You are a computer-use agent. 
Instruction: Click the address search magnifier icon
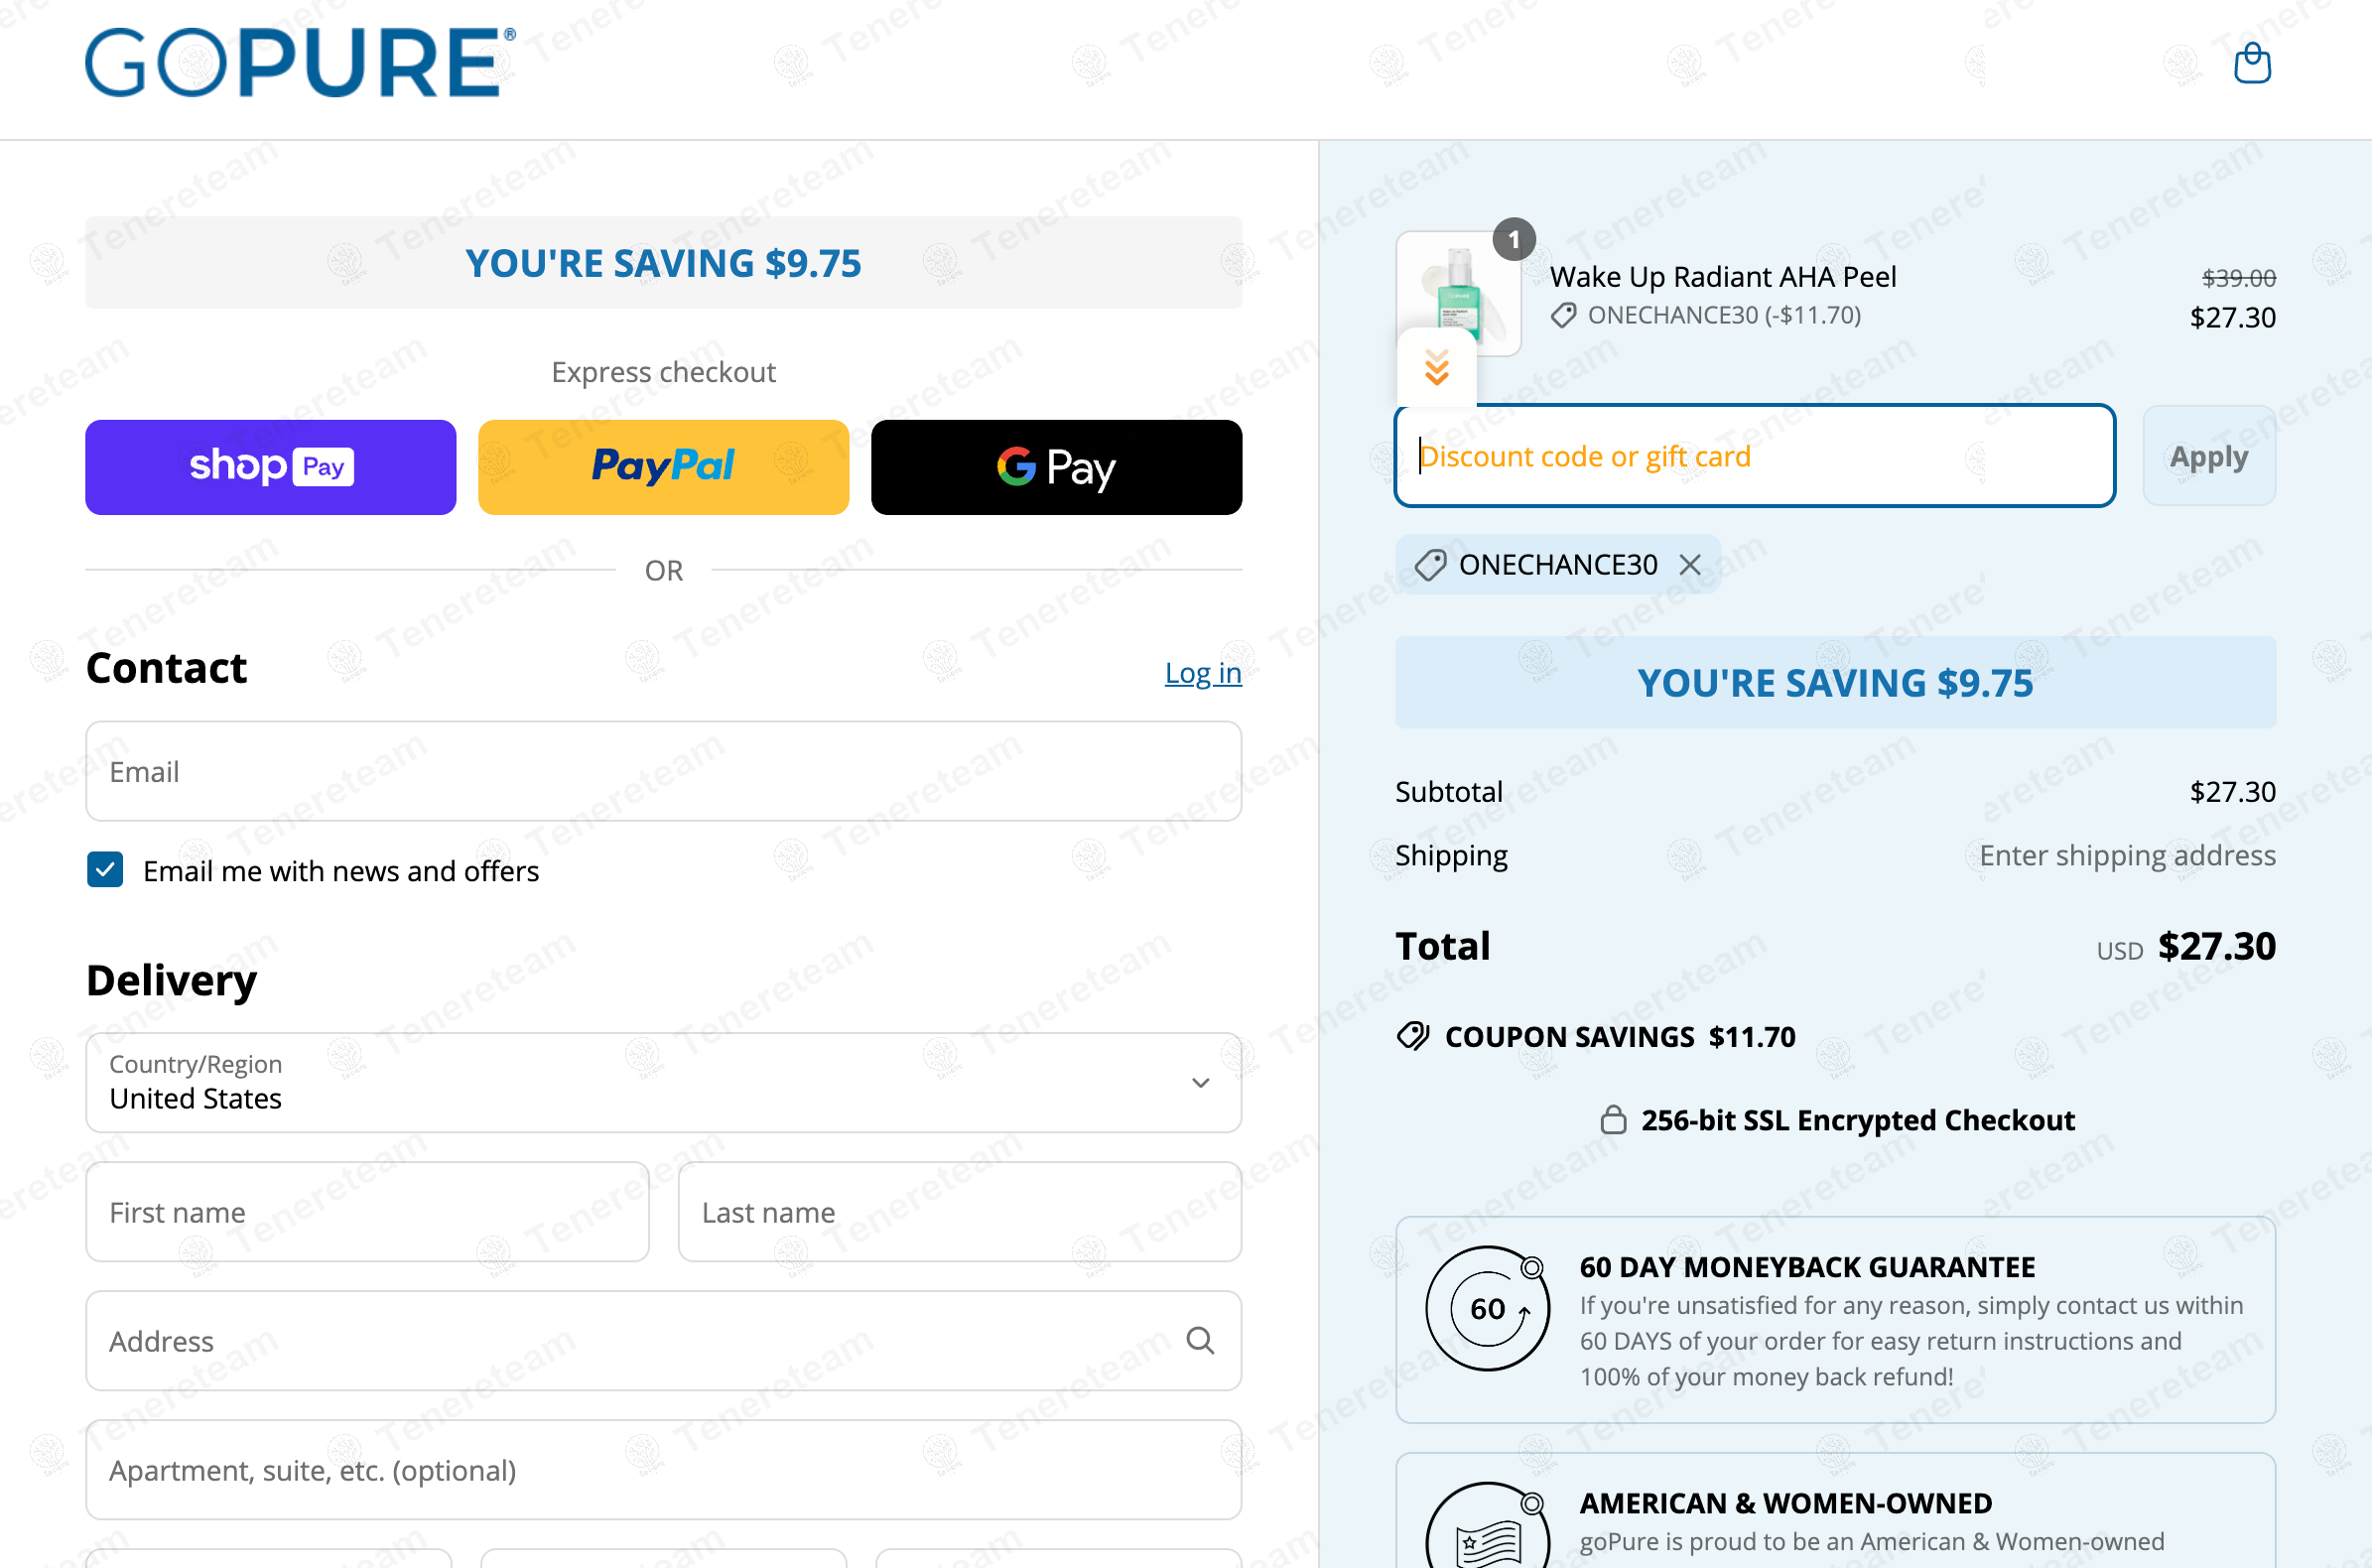tap(1199, 1340)
